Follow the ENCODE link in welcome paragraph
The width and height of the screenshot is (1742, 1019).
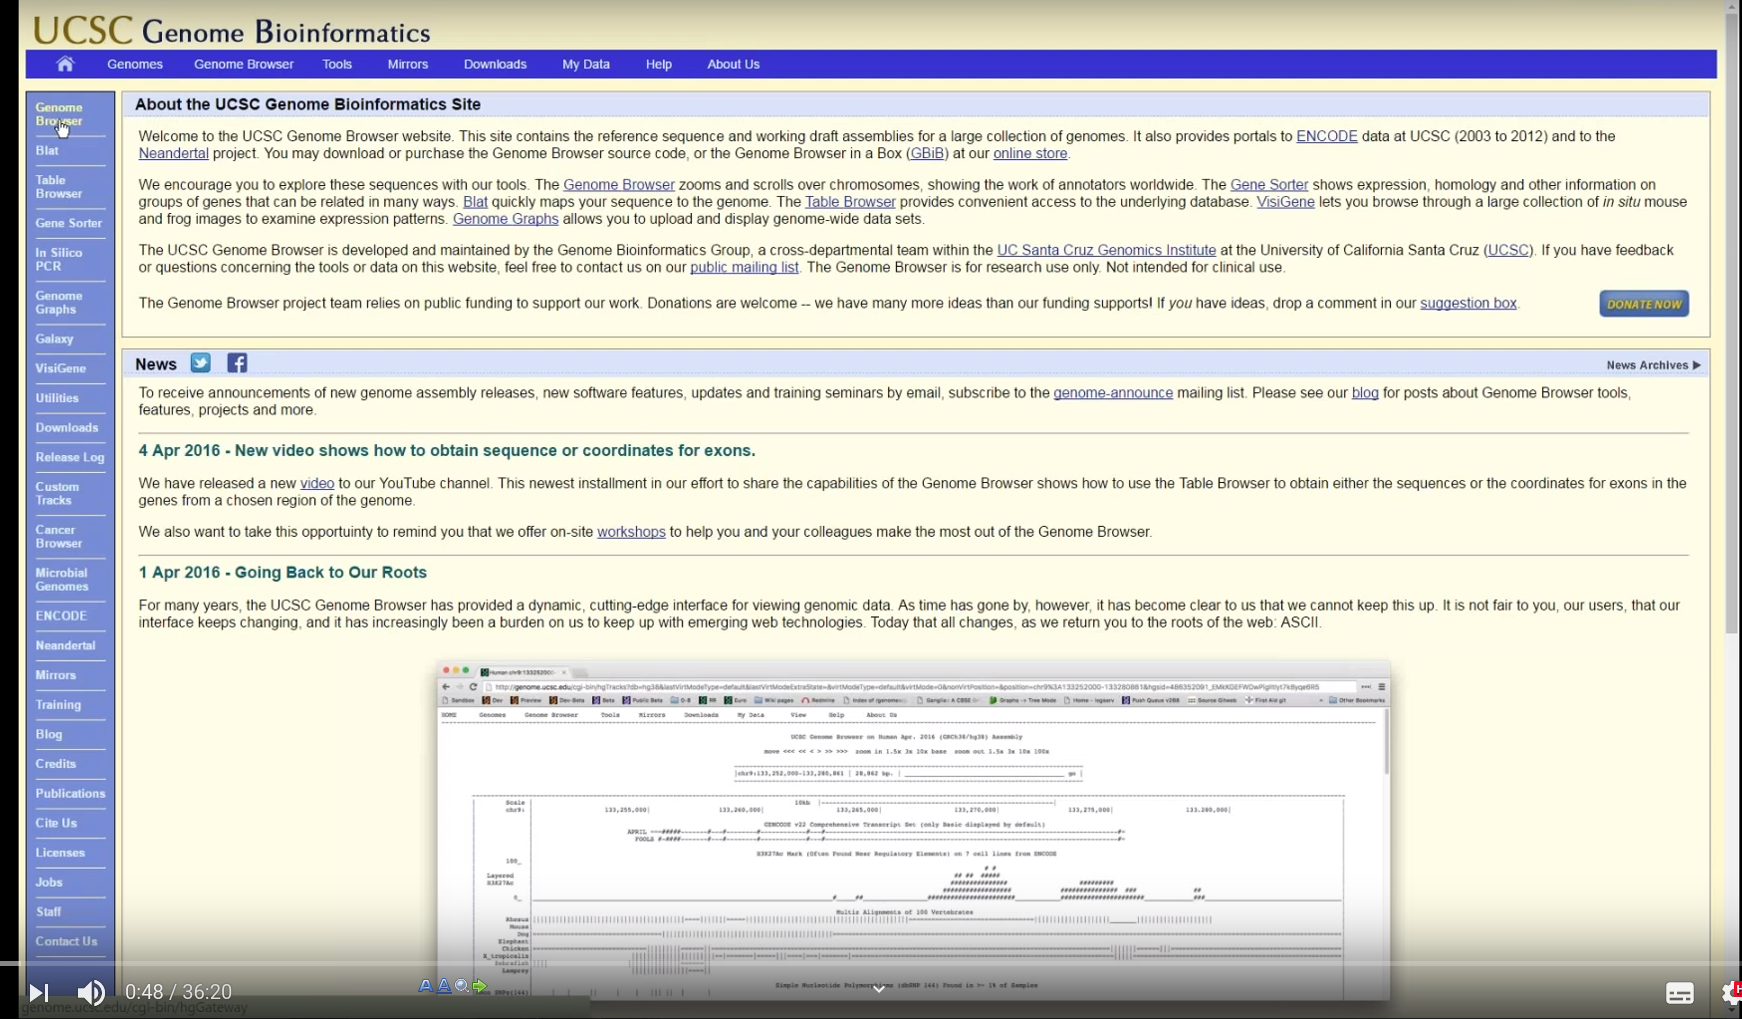tap(1326, 137)
